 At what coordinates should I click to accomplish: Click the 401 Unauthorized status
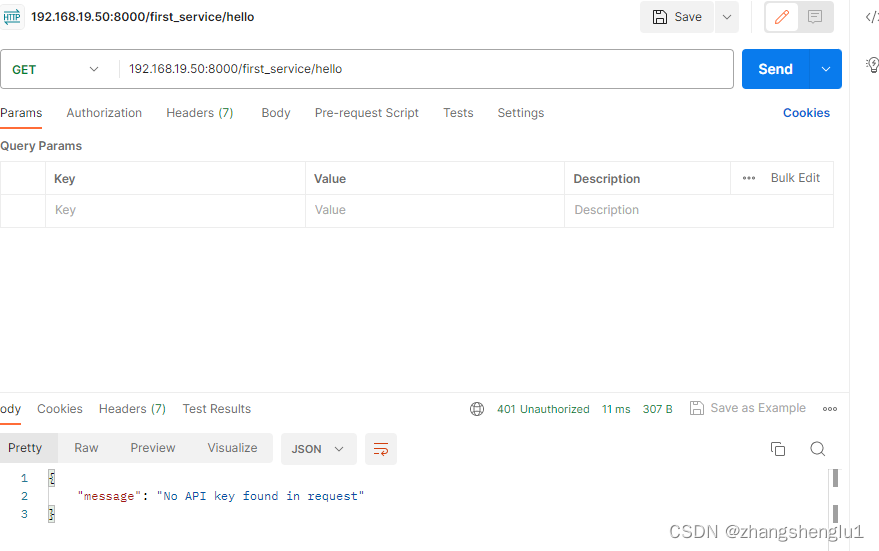pos(543,409)
